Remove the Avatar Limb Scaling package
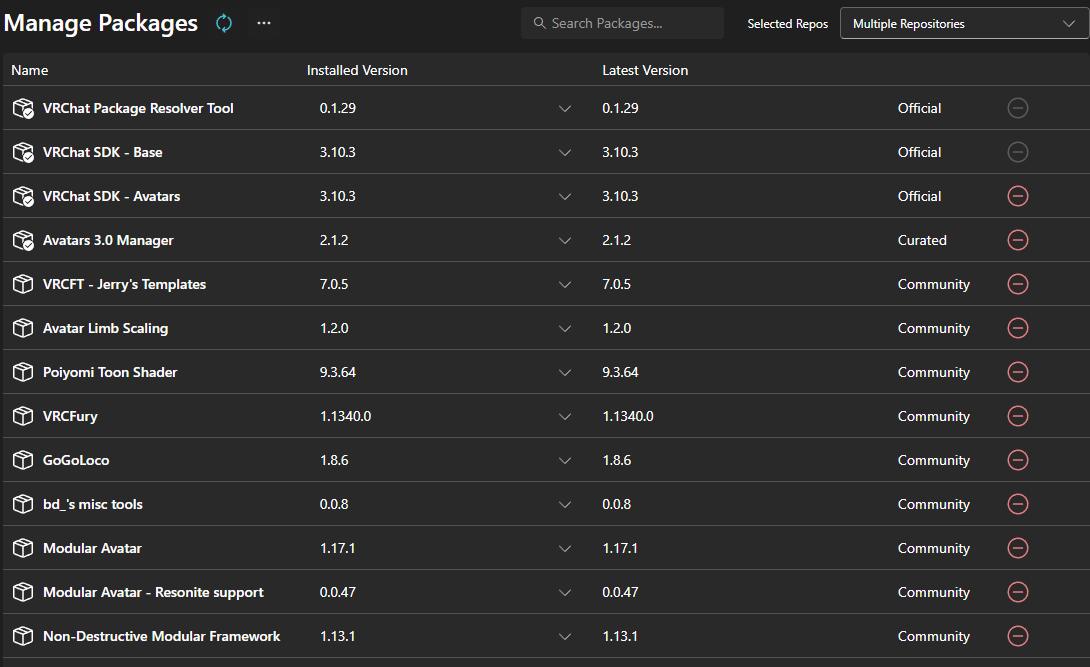This screenshot has height=667, width=1090. point(1018,328)
